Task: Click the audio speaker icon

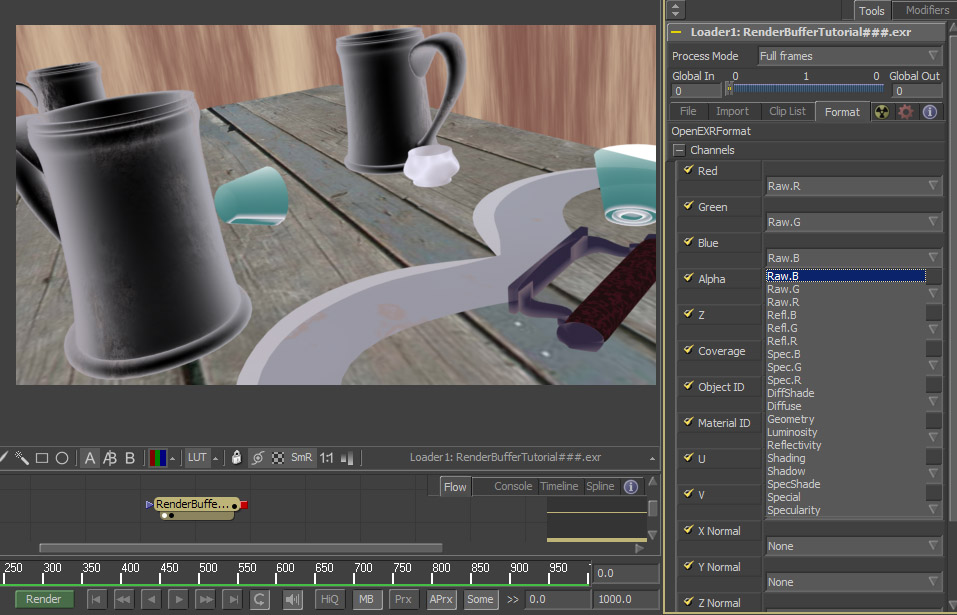Action: 293,599
